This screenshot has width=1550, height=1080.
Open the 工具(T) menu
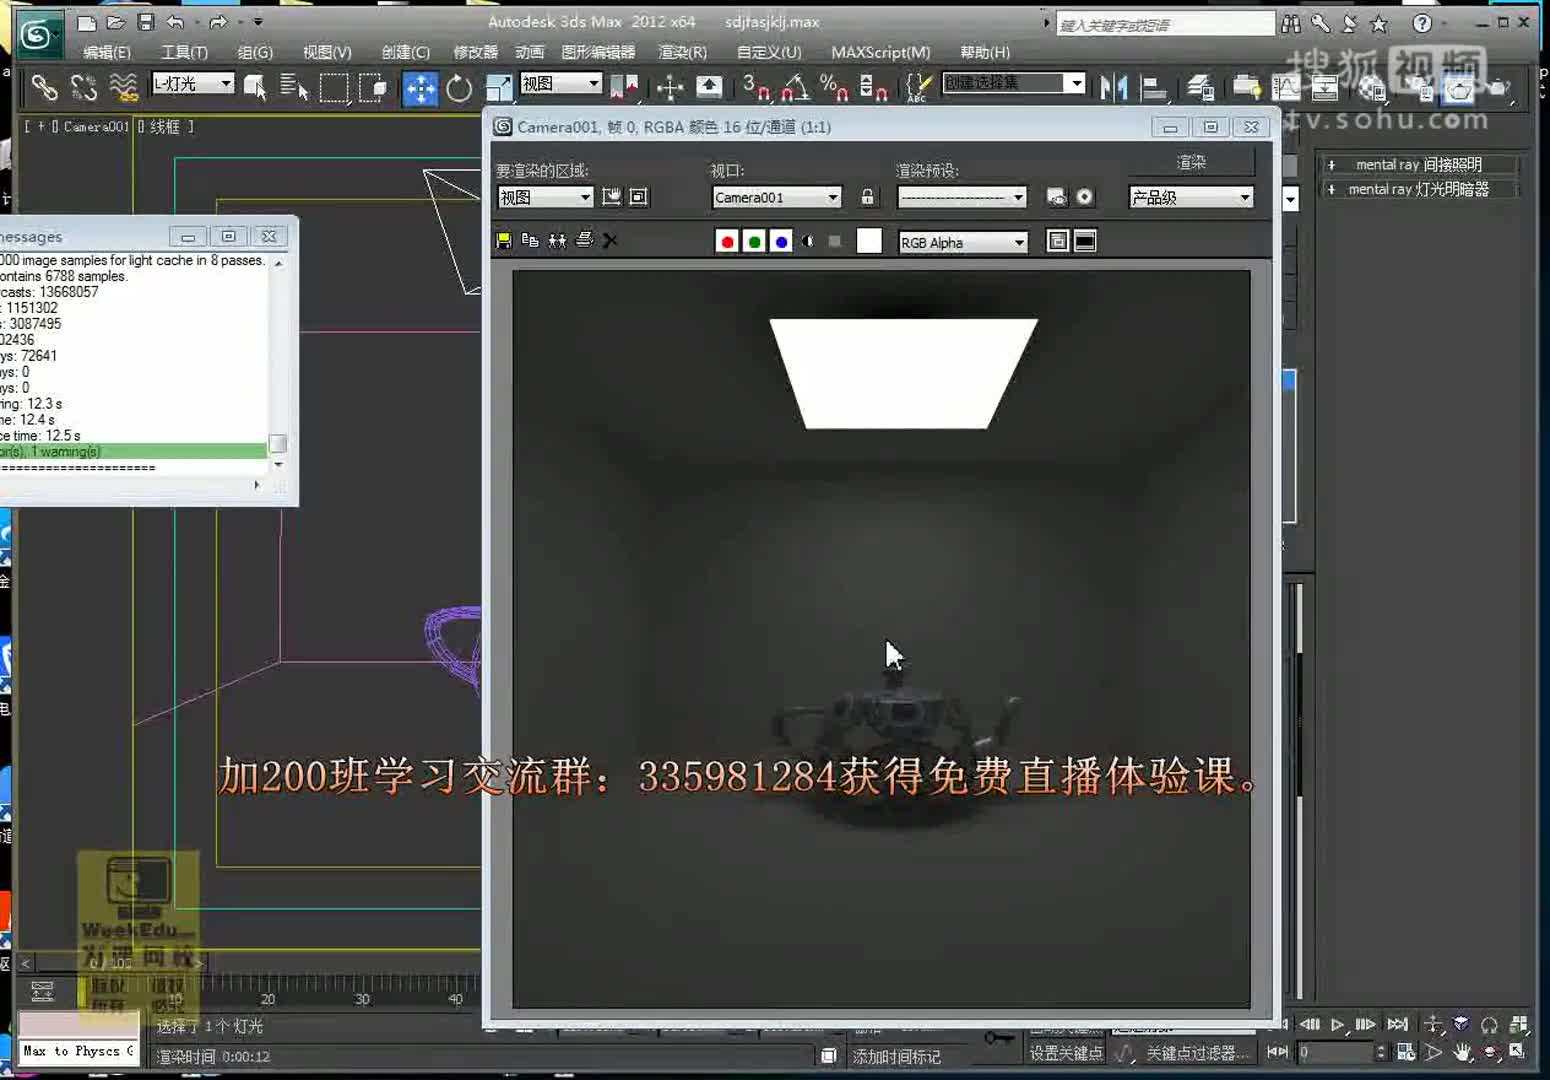(185, 52)
